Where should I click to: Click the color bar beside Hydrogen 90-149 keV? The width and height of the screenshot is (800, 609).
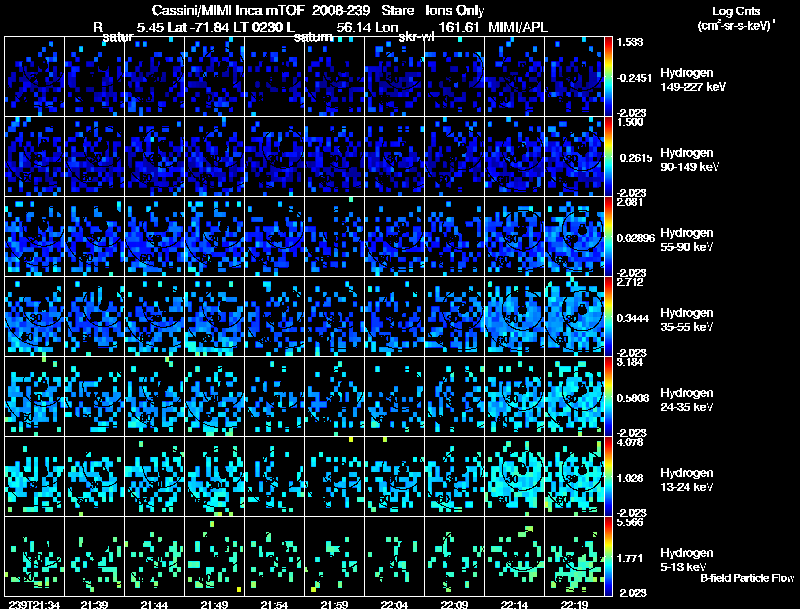608,157
